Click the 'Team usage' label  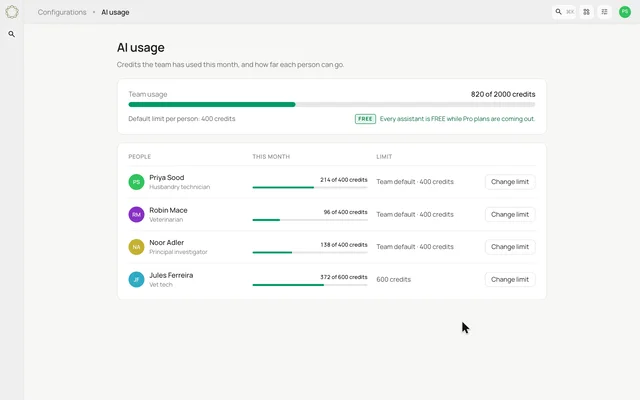148,94
